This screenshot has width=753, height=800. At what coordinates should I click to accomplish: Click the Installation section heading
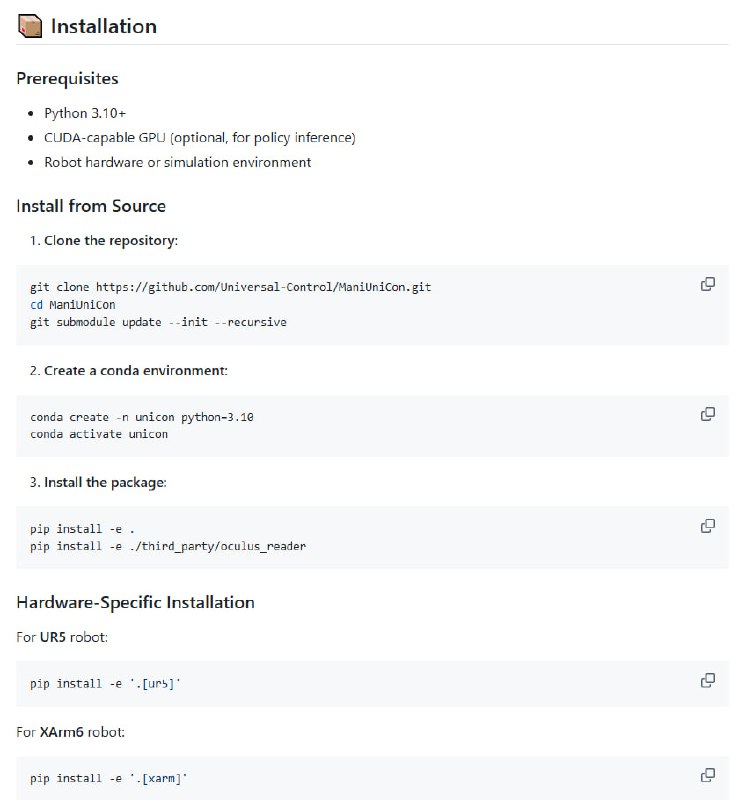[x=104, y=26]
